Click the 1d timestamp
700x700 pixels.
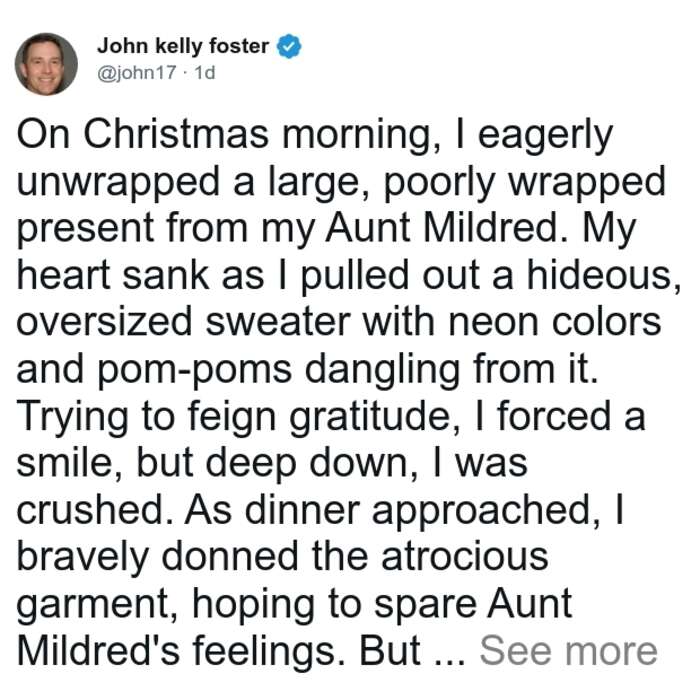point(205,73)
